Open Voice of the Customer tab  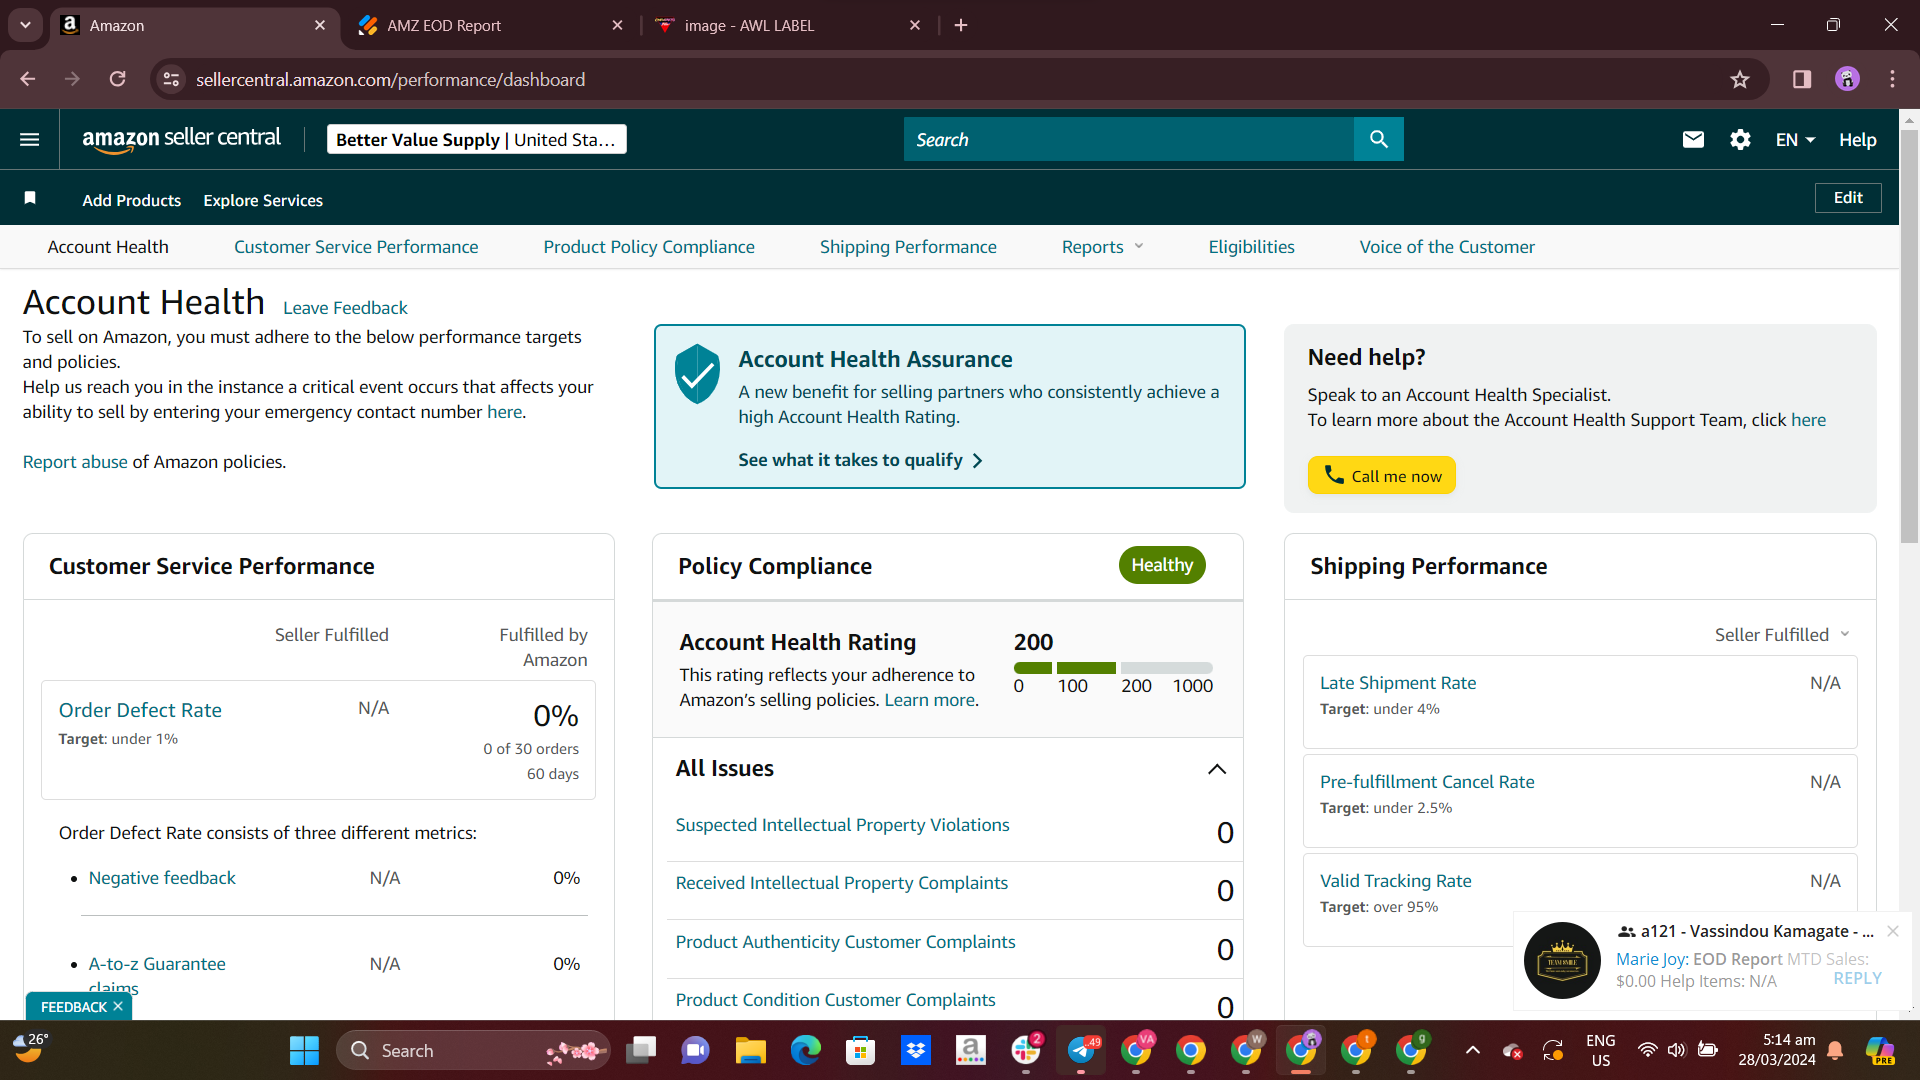coord(1447,247)
